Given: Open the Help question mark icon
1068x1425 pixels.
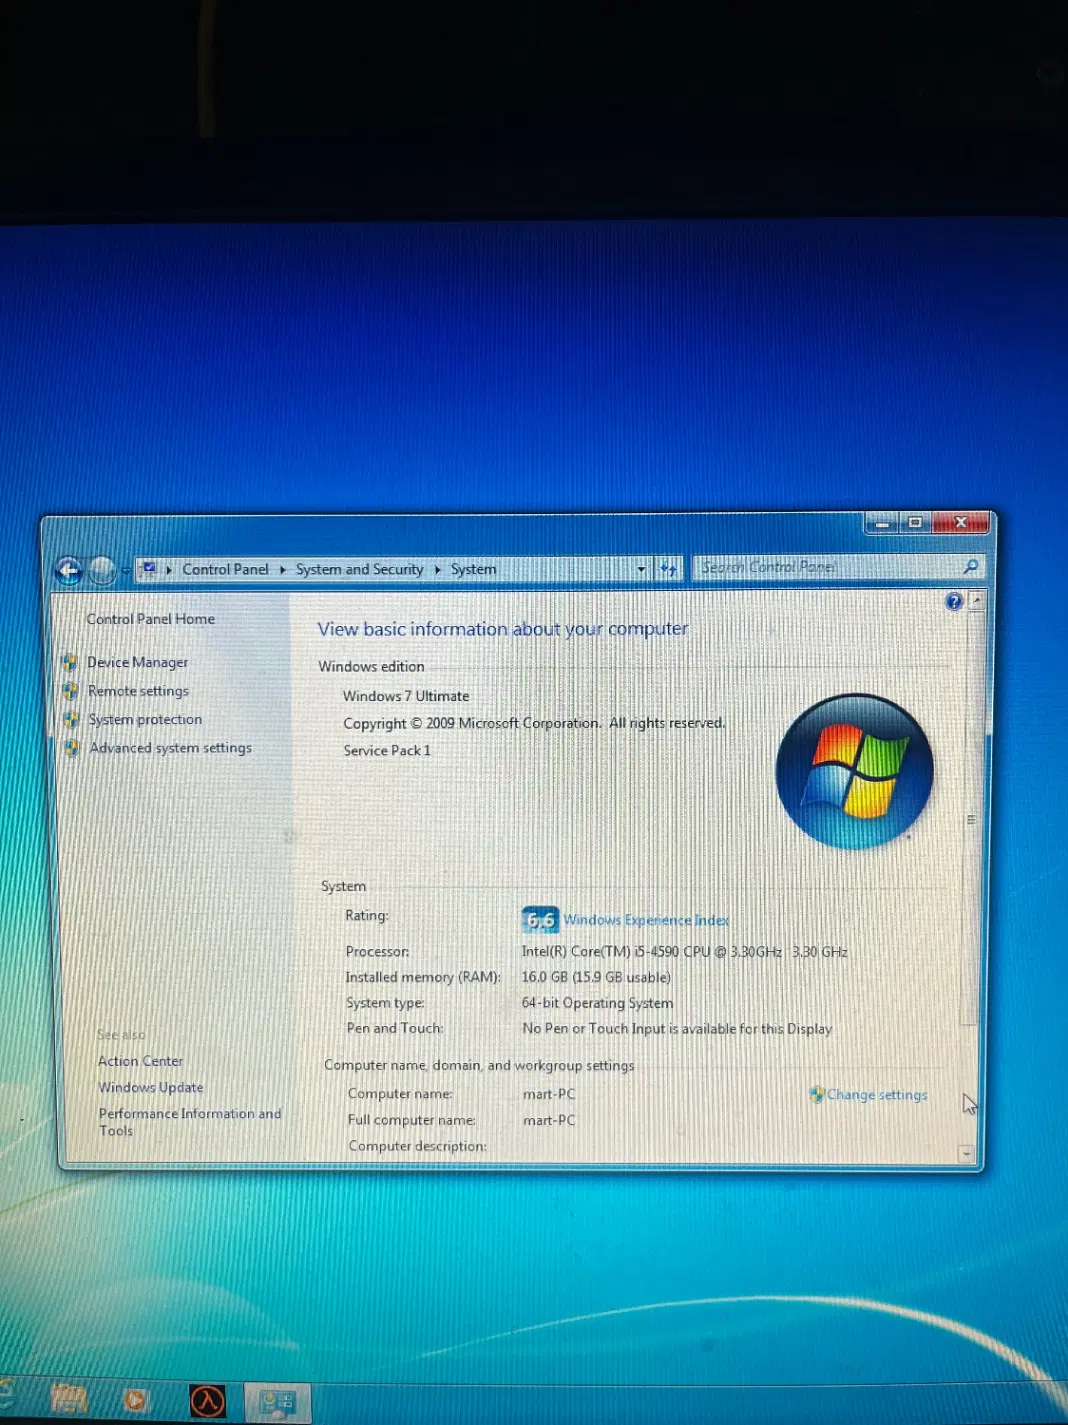Looking at the screenshot, I should (954, 601).
